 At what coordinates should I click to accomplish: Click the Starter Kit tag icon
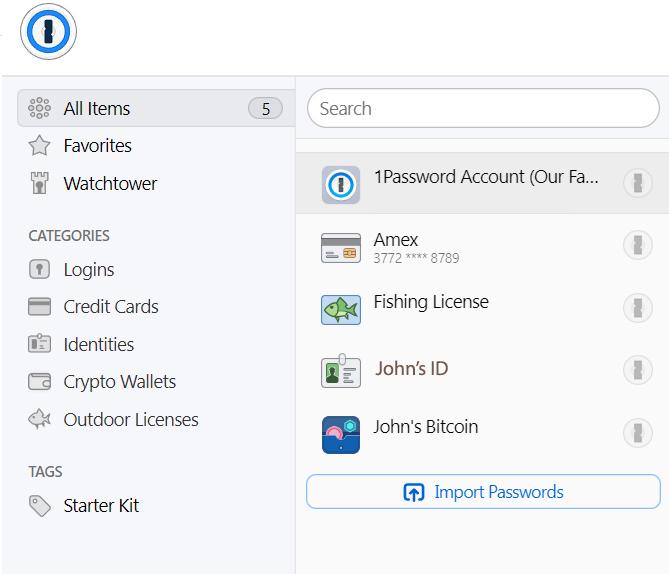39,506
